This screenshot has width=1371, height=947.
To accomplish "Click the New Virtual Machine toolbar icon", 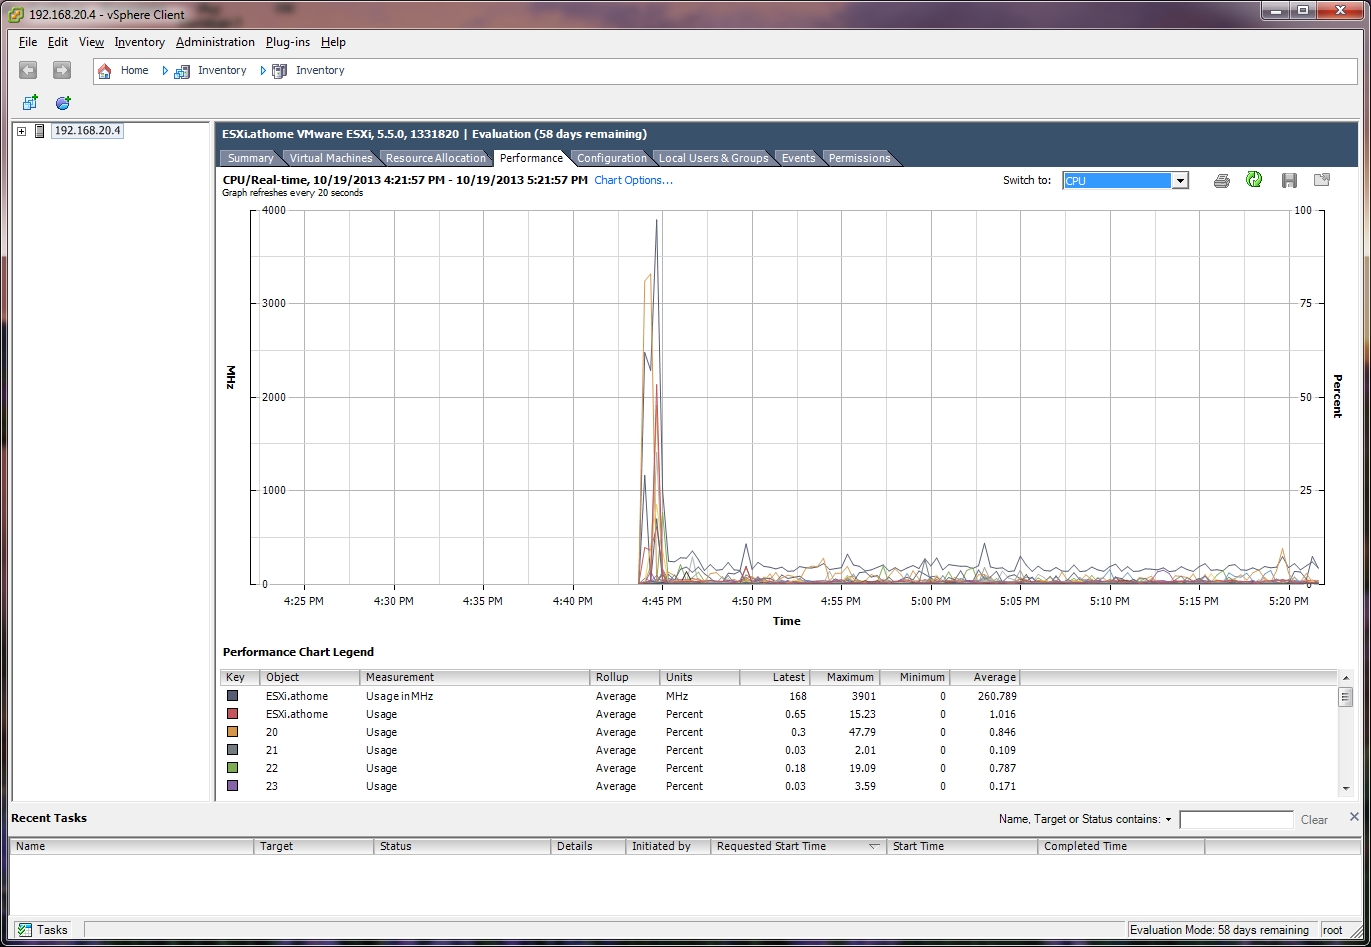I will pos(30,103).
